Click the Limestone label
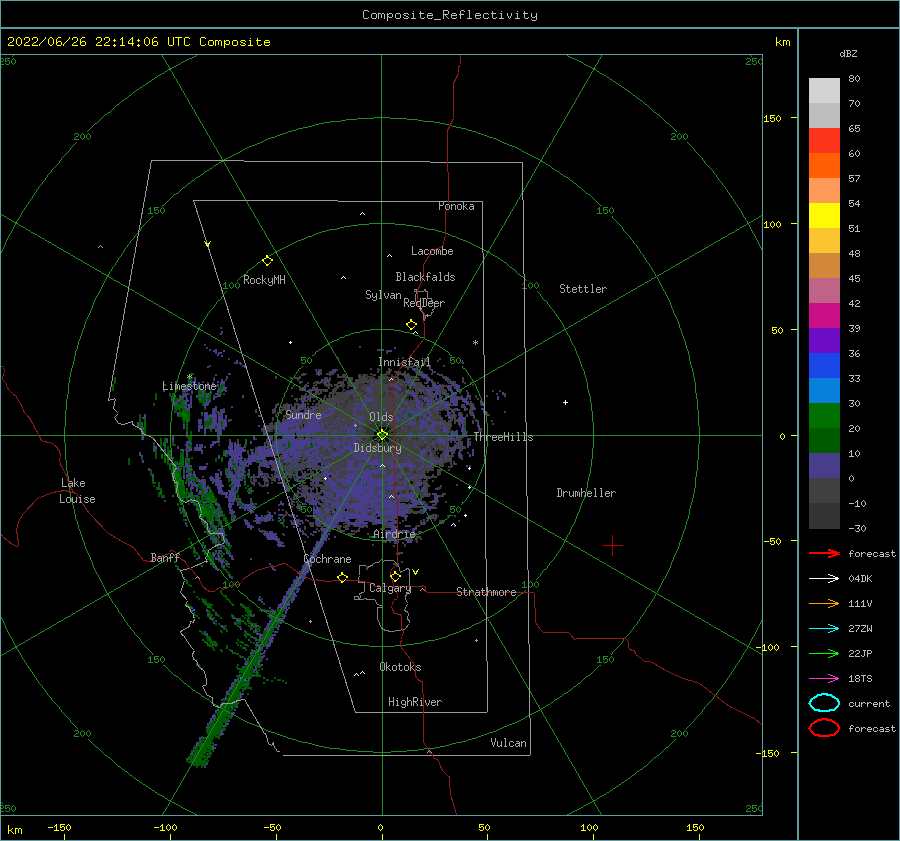 pyautogui.click(x=189, y=386)
